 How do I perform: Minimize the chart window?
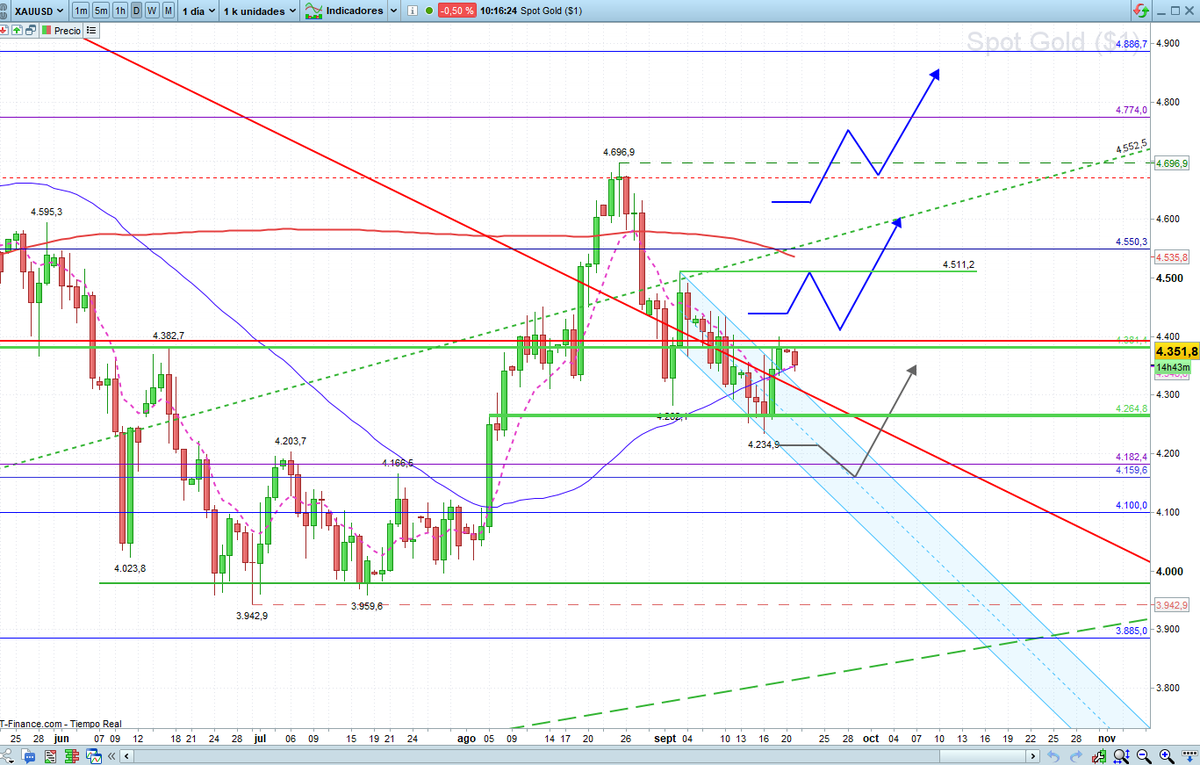(1161, 13)
